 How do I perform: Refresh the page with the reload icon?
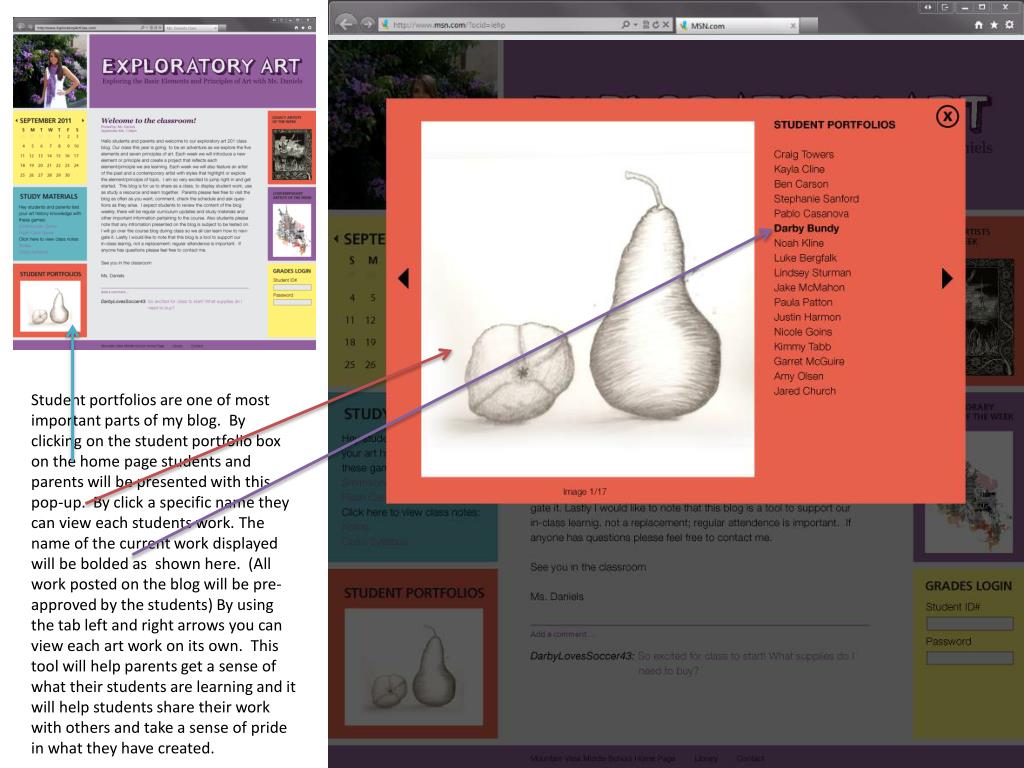tap(656, 25)
